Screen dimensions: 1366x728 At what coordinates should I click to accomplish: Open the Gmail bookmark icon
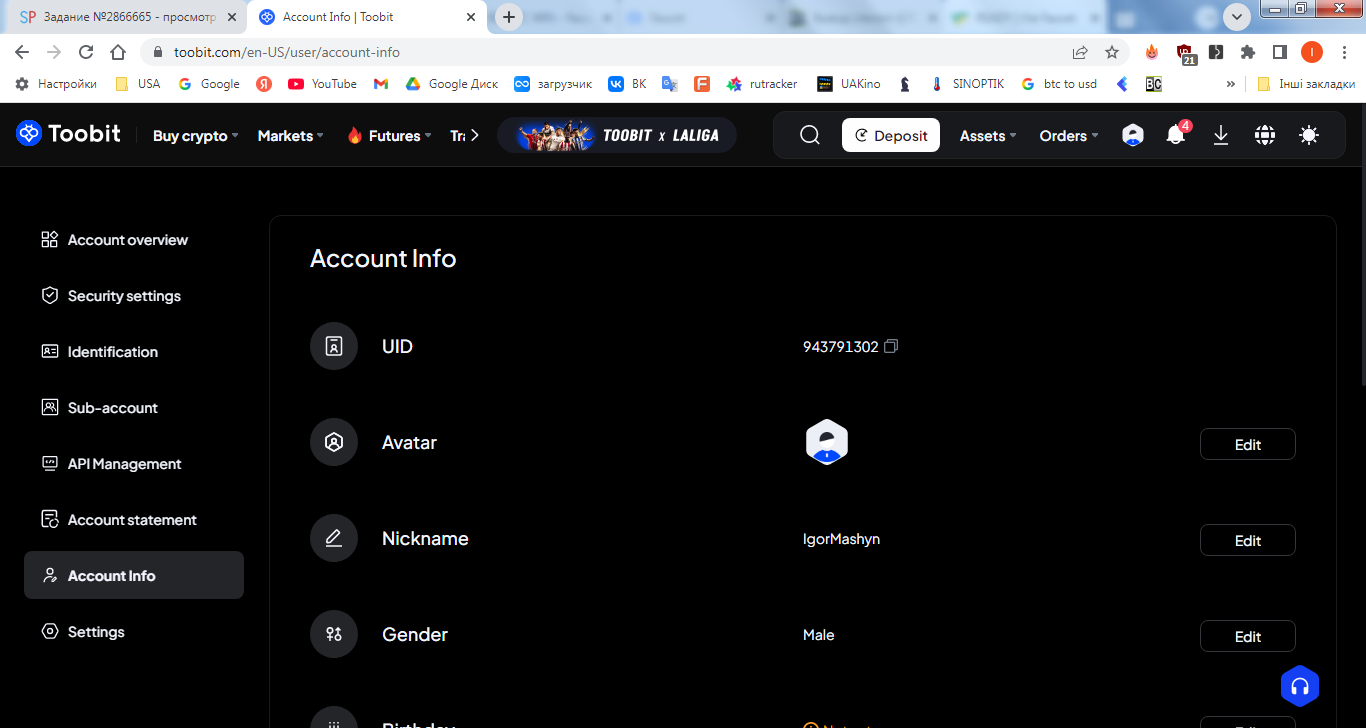pyautogui.click(x=381, y=84)
